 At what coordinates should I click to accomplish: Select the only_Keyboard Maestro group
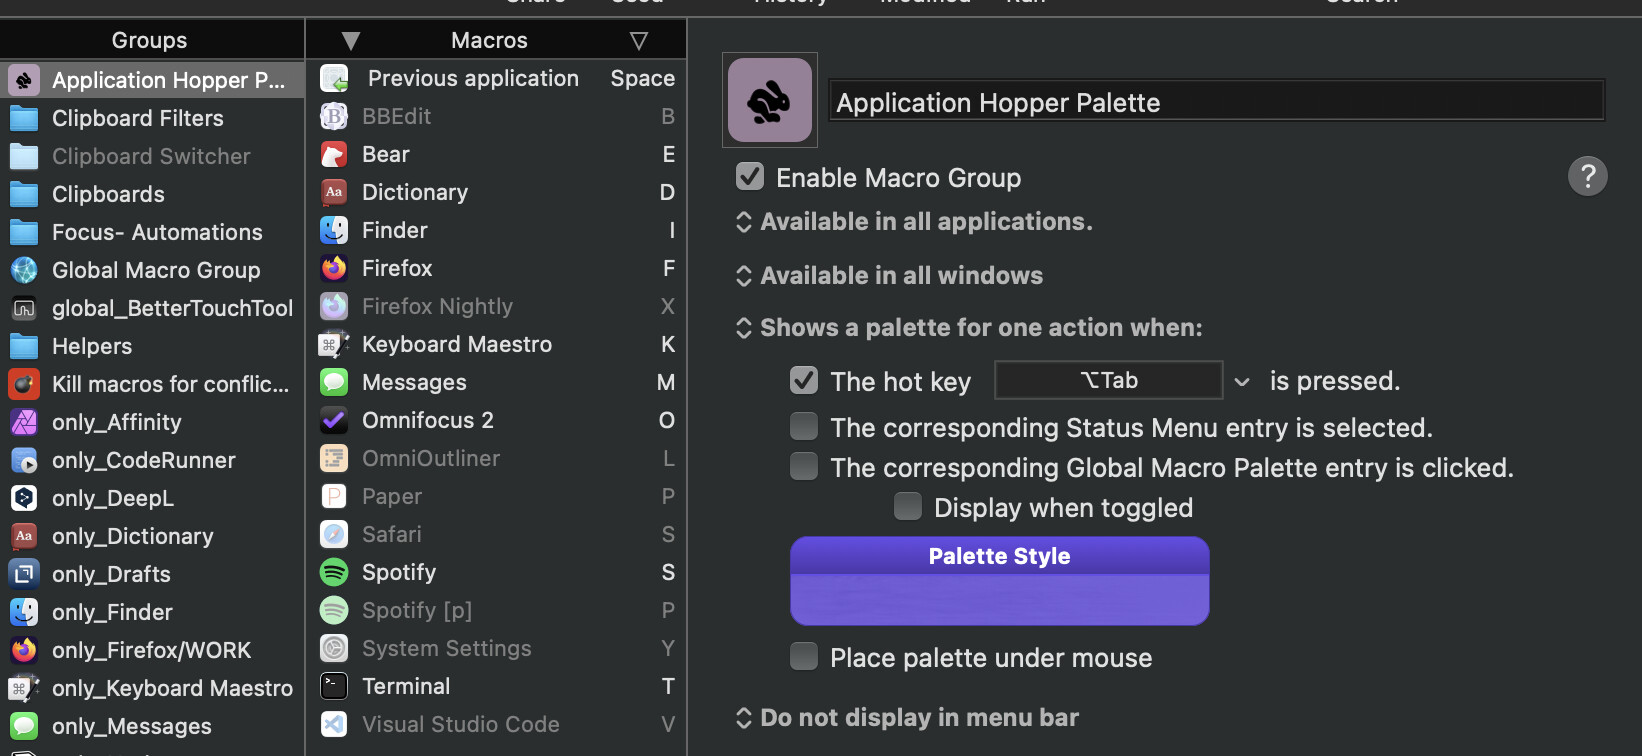[152, 688]
